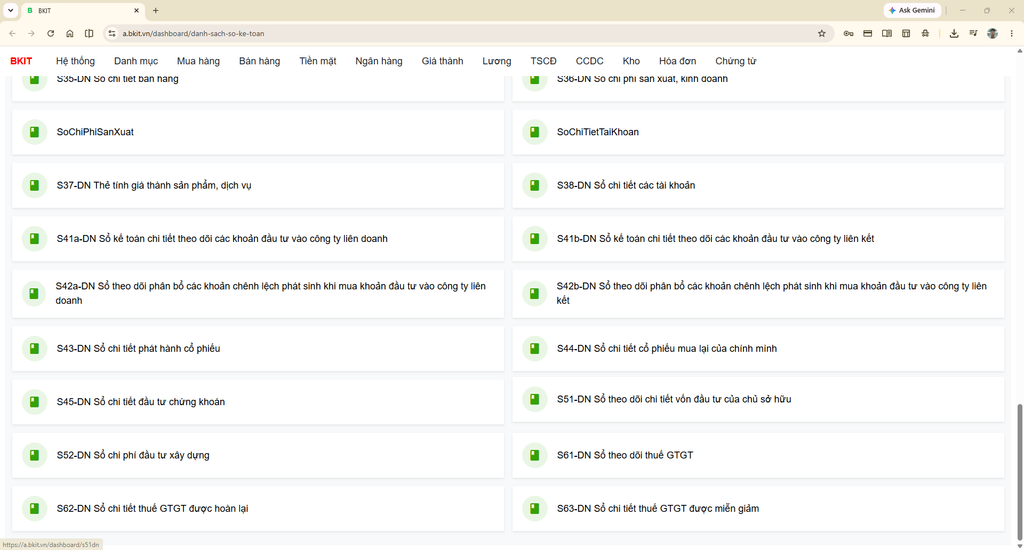Click the book icon next to S42b-DN

point(535,293)
